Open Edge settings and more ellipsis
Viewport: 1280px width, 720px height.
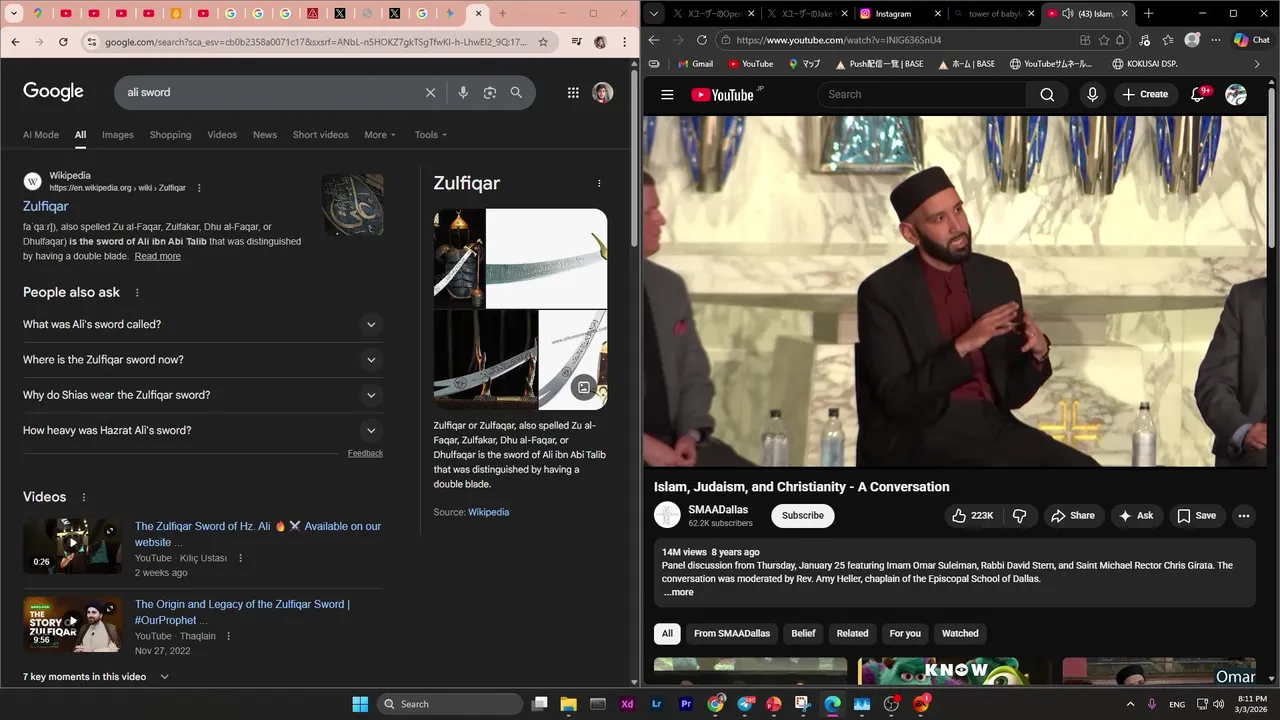(1216, 40)
